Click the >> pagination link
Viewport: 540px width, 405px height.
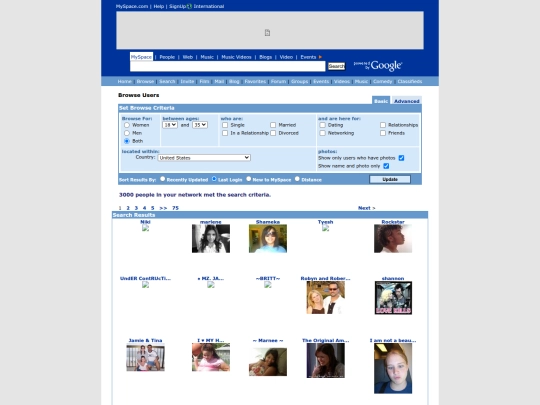[163, 208]
